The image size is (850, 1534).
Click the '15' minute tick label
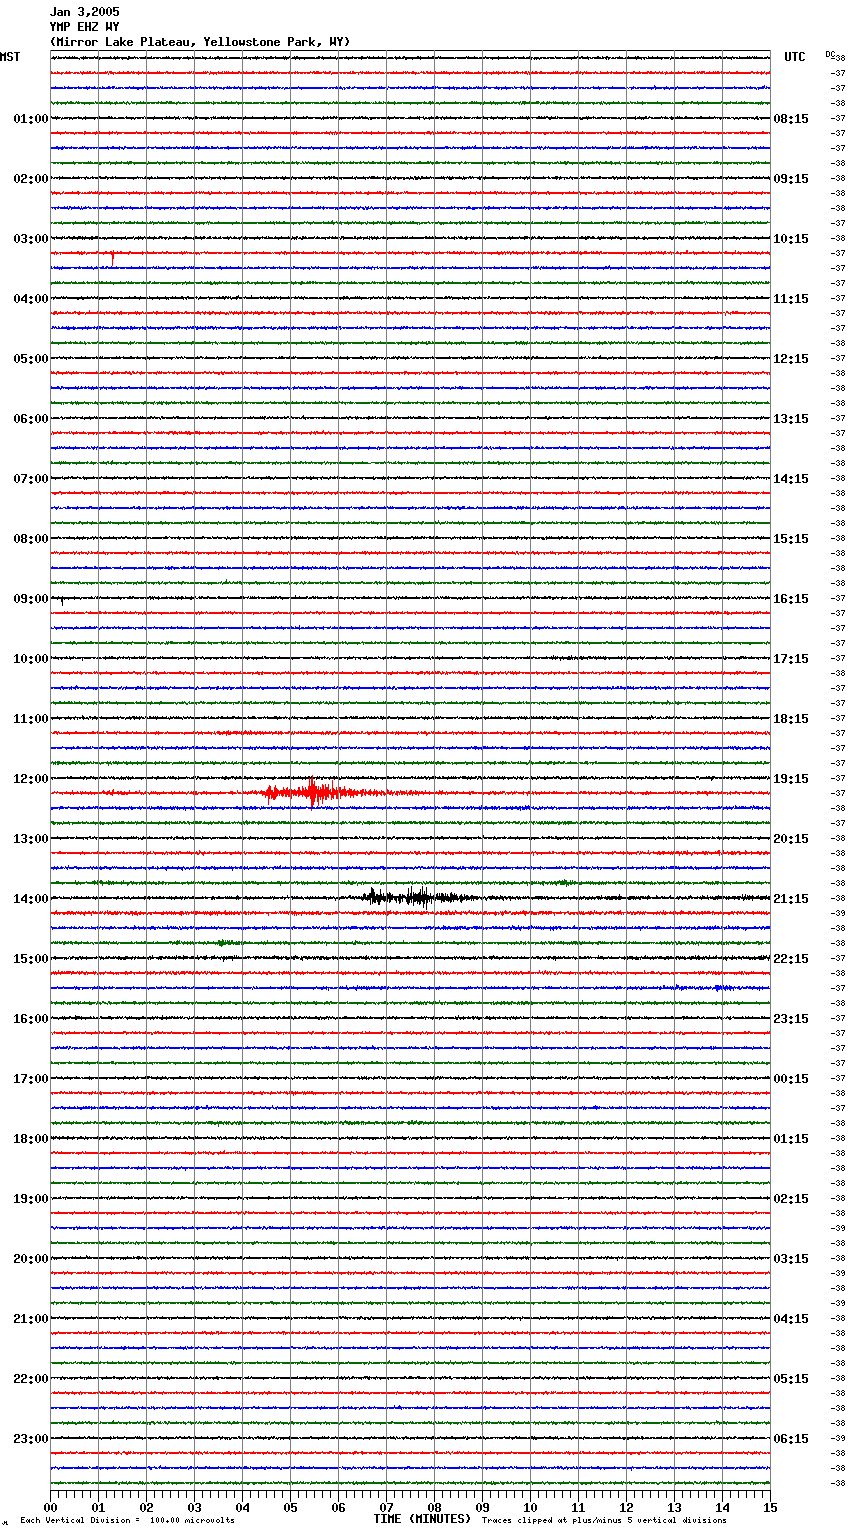[770, 1508]
